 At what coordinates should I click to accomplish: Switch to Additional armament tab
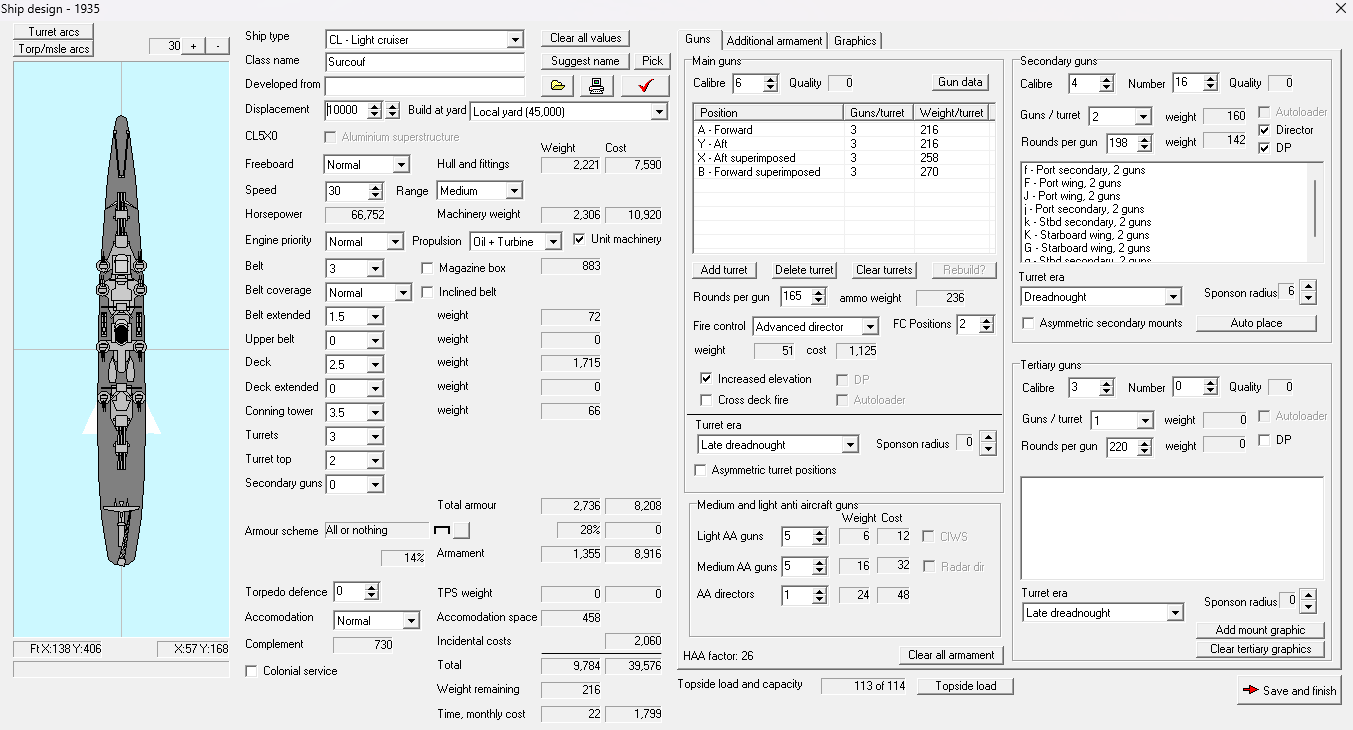(774, 41)
